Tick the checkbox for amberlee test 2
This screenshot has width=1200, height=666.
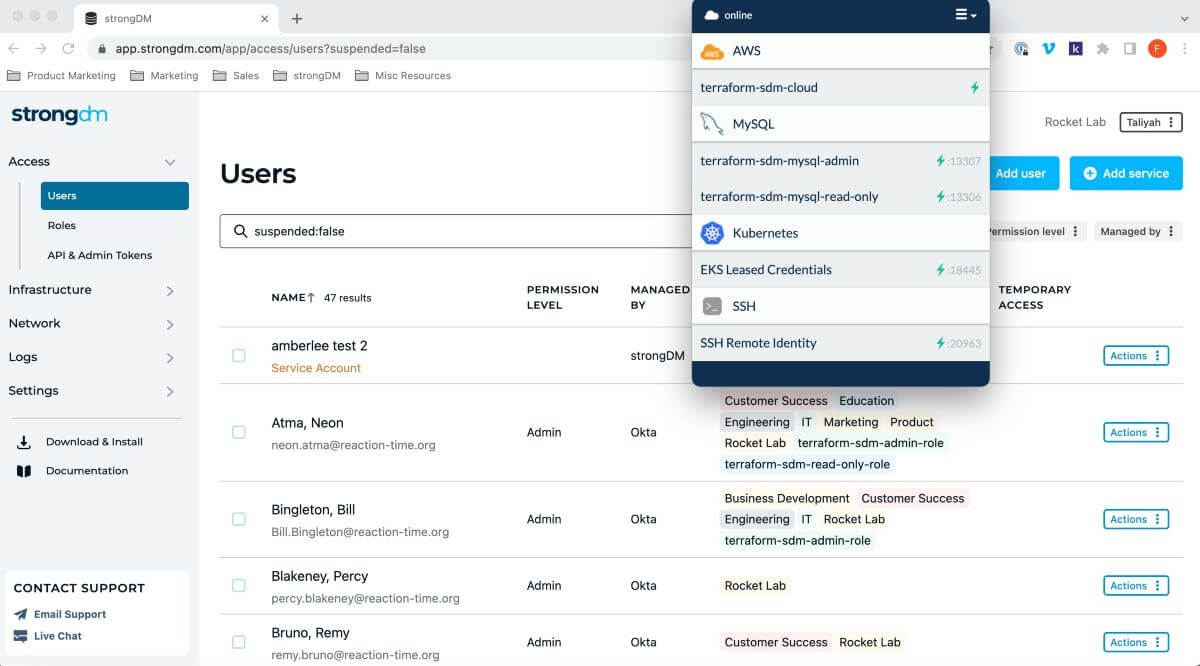coord(239,356)
